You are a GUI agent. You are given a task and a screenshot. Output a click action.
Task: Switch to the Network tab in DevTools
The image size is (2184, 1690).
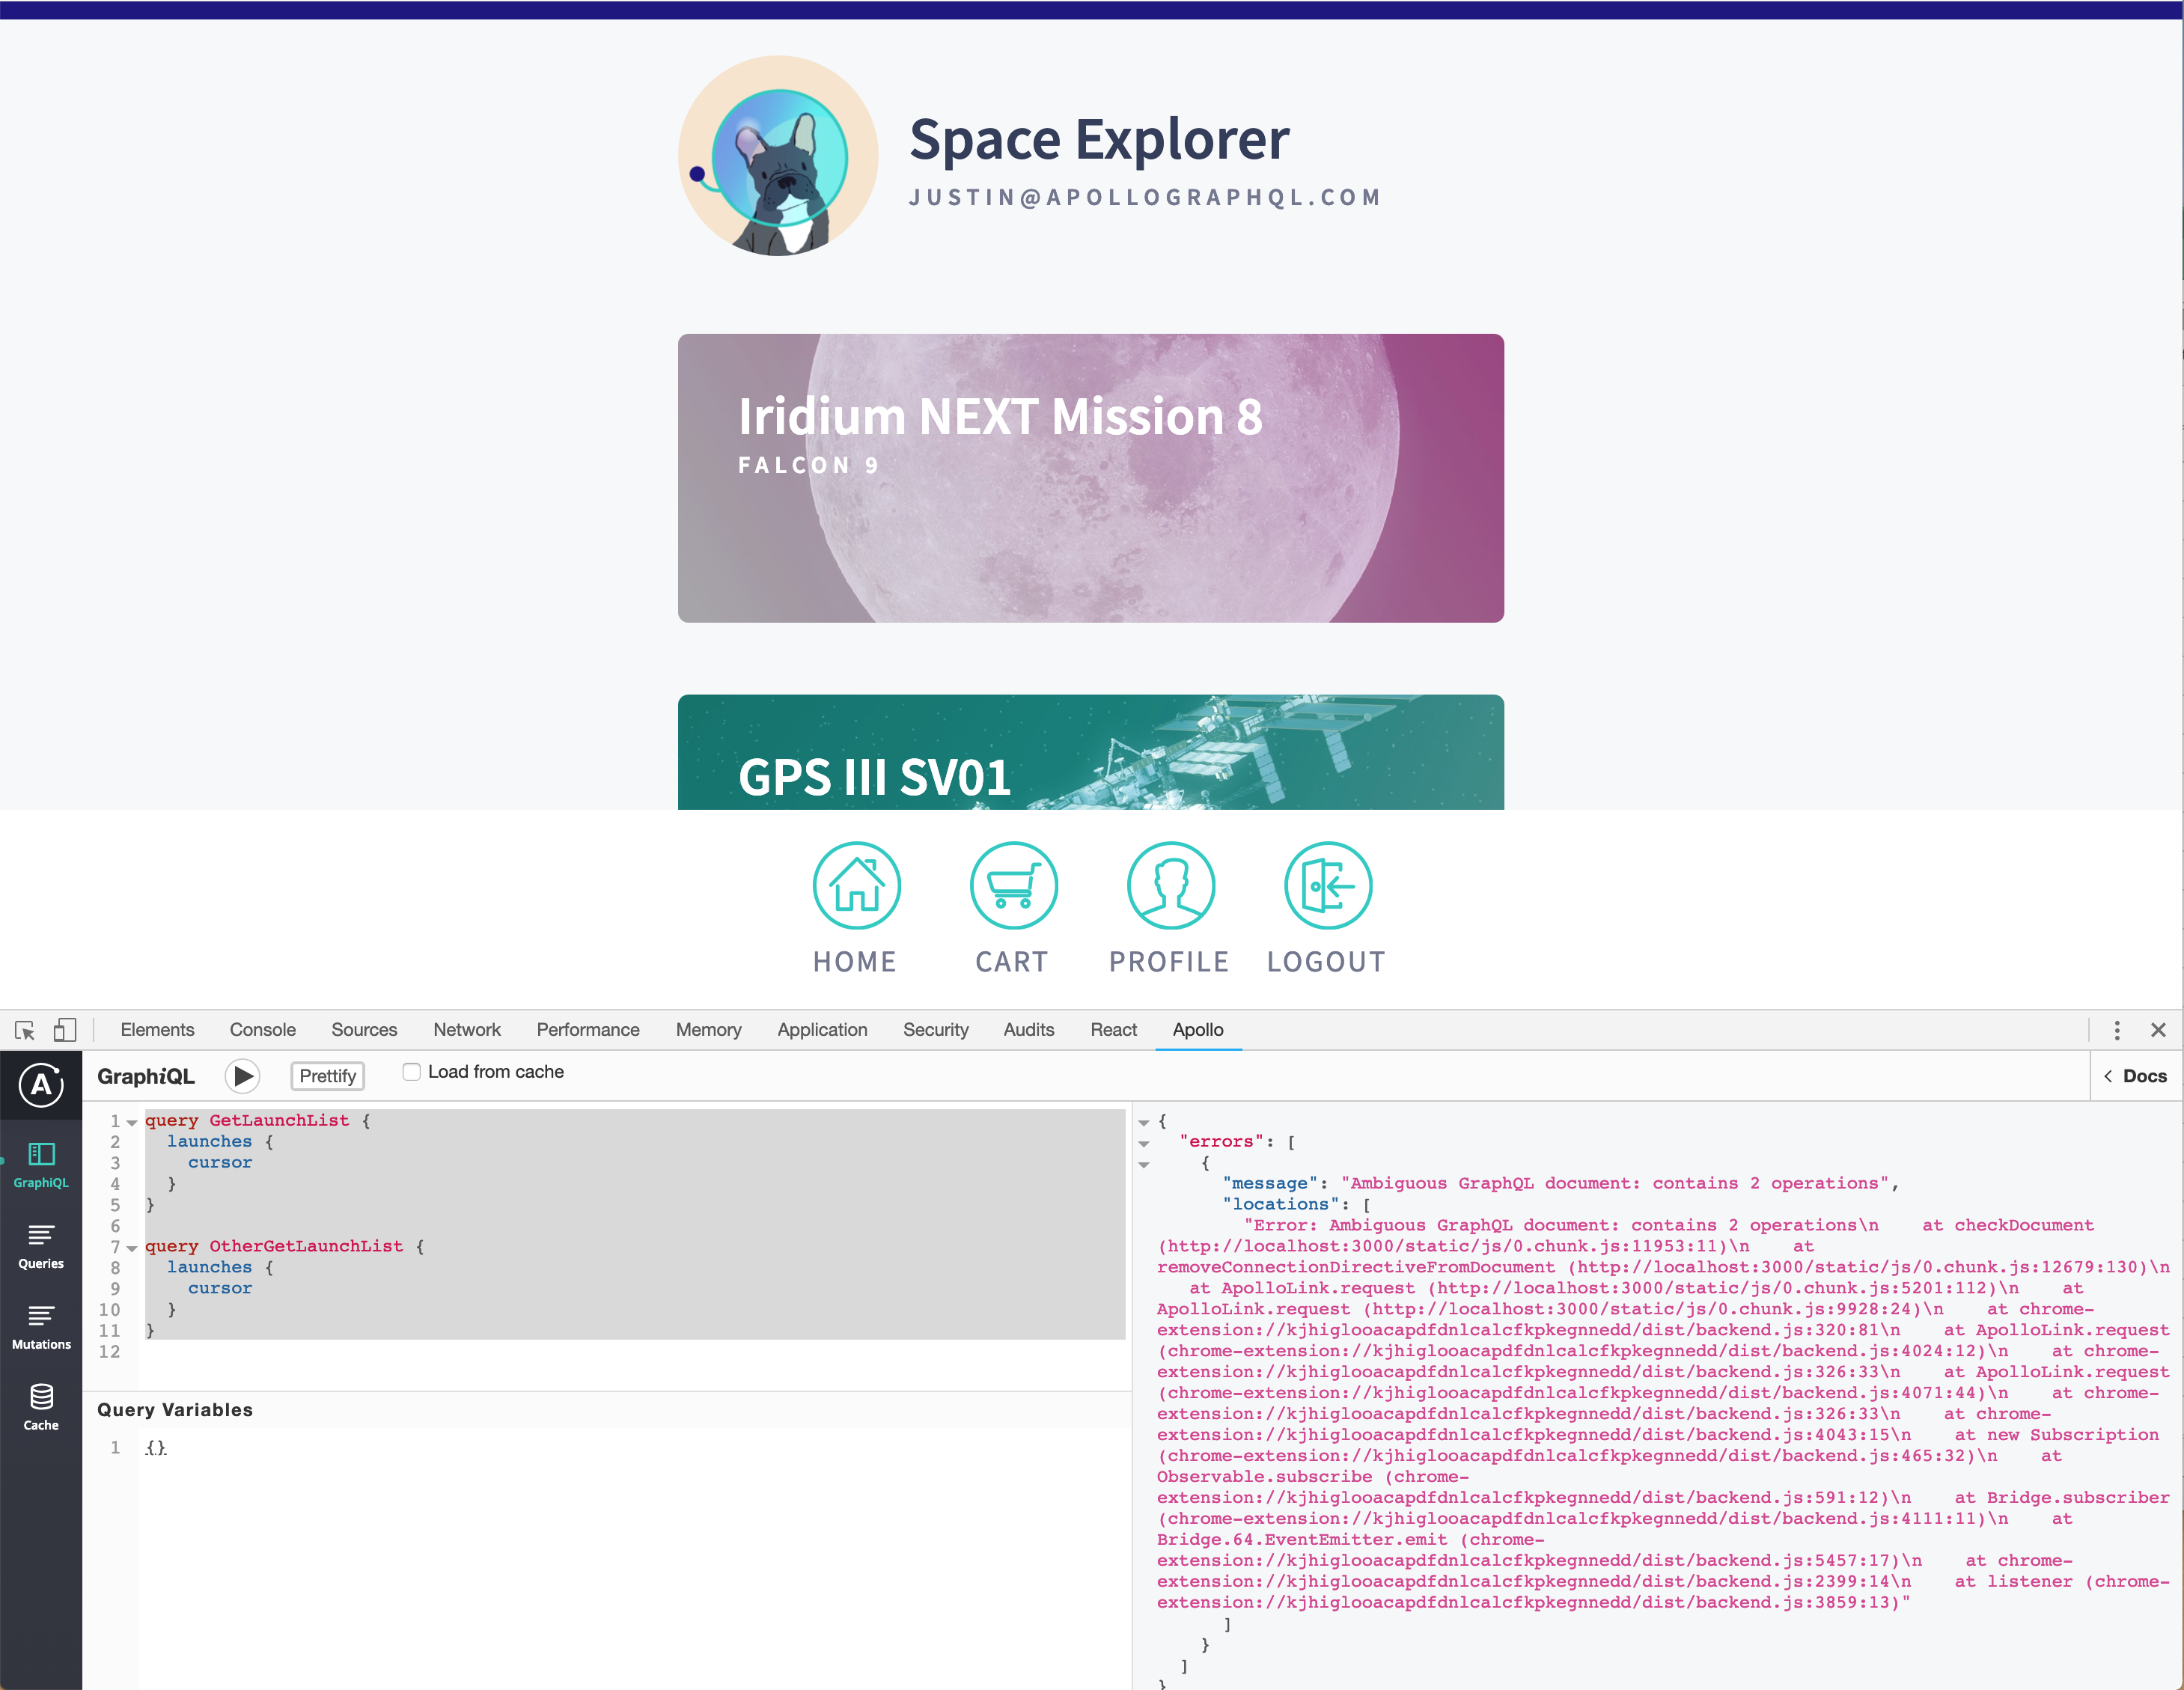tap(466, 1029)
